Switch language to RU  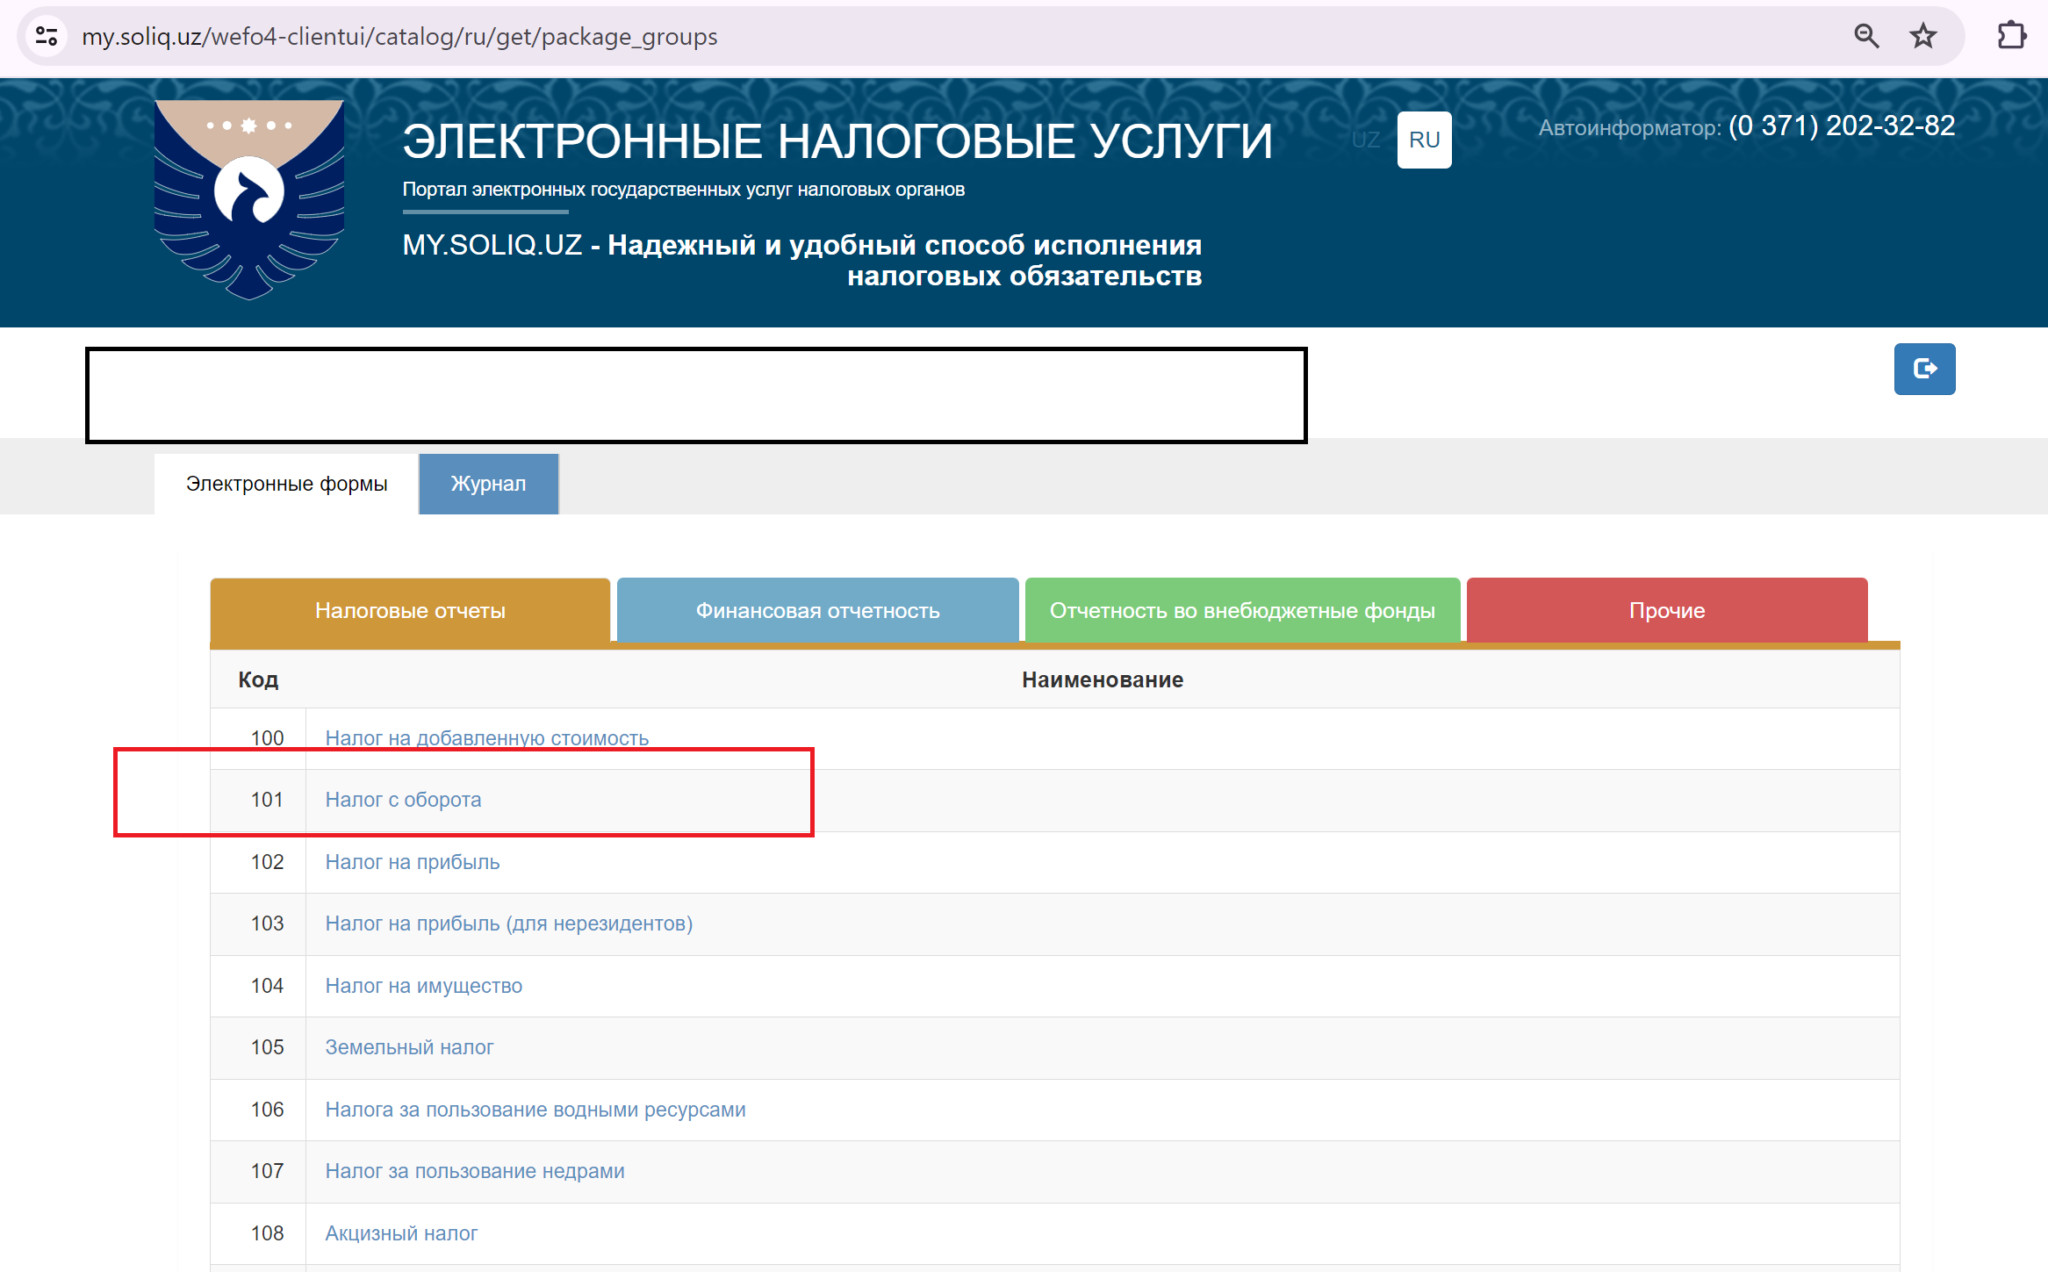point(1423,141)
